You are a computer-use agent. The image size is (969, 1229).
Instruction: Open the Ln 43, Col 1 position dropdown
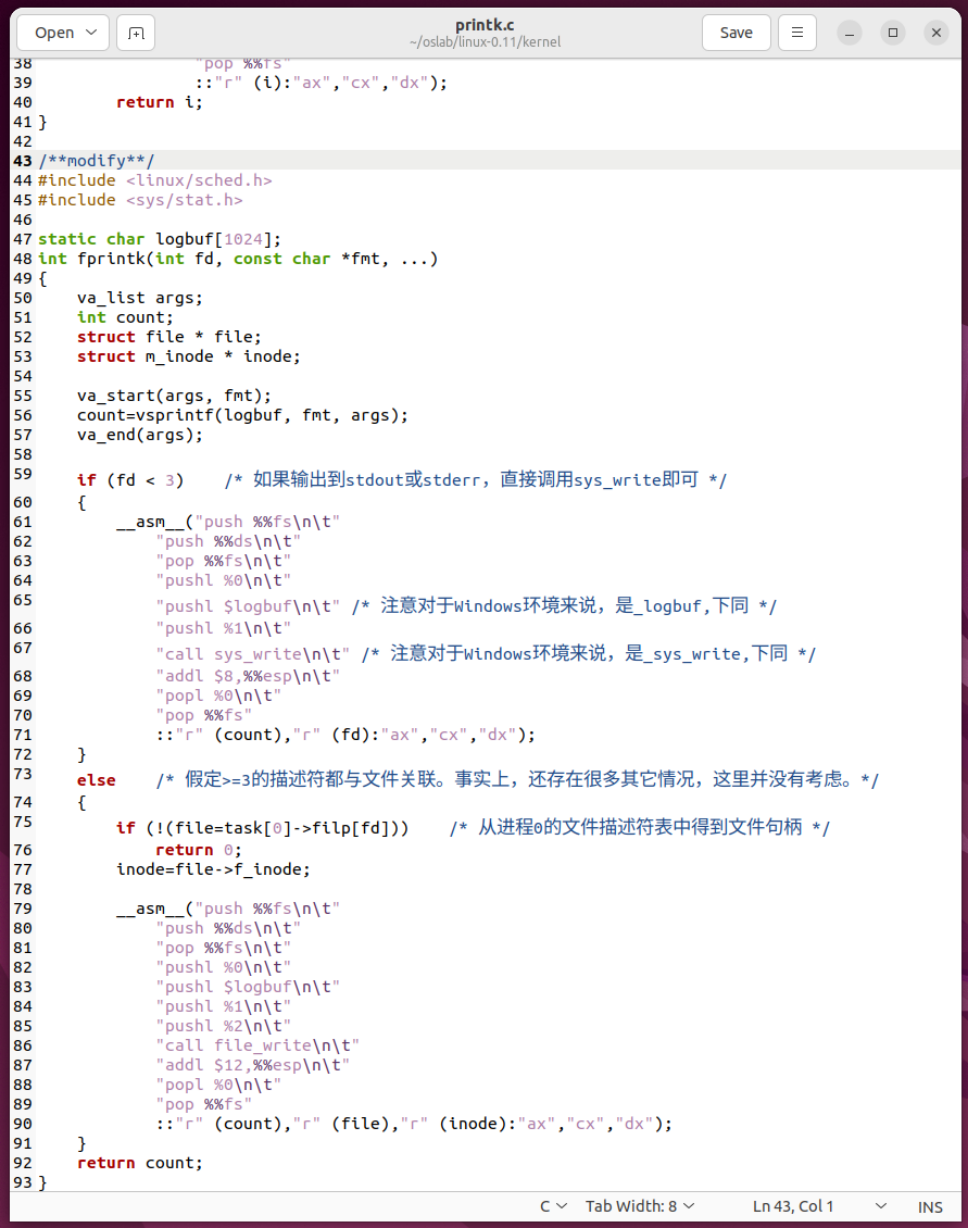coord(818,1207)
